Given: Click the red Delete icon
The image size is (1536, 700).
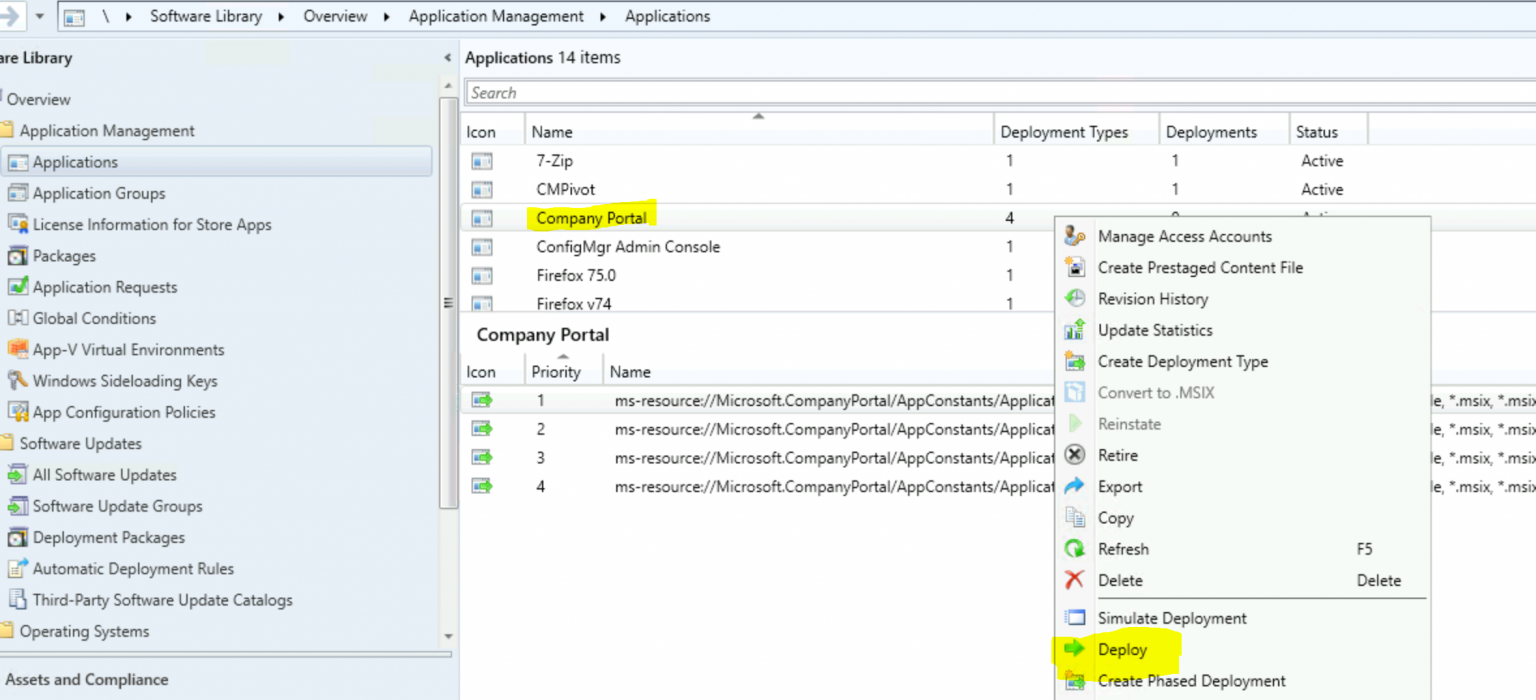Looking at the screenshot, I should pyautogui.click(x=1075, y=580).
